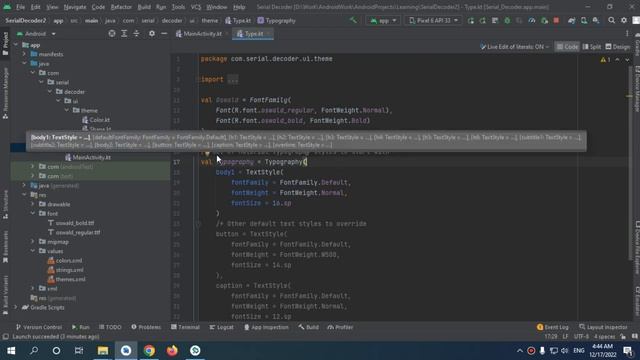Toggle the Resource Manager side tab
The width and height of the screenshot is (640, 360).
5,93
